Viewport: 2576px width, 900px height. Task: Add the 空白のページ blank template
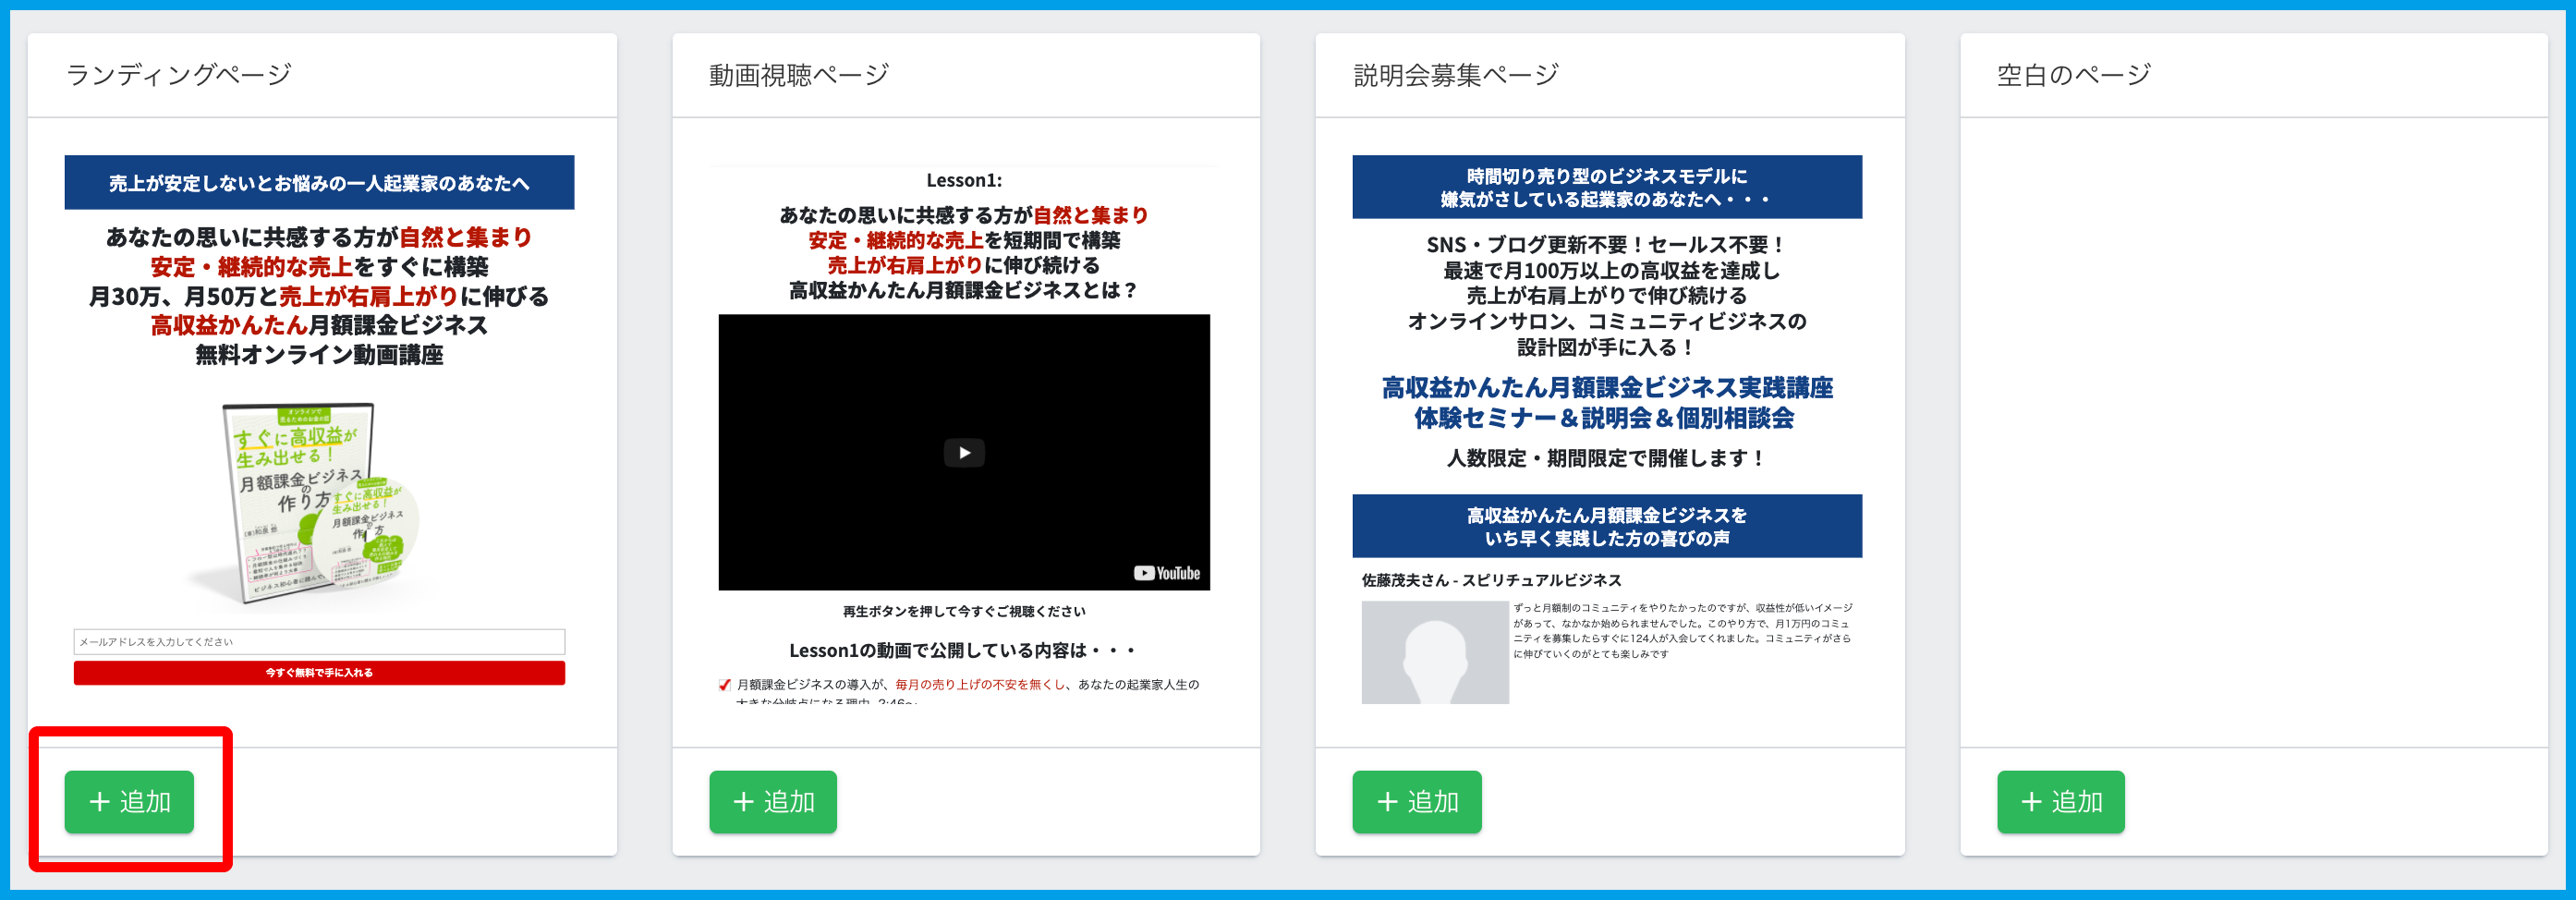[2060, 801]
